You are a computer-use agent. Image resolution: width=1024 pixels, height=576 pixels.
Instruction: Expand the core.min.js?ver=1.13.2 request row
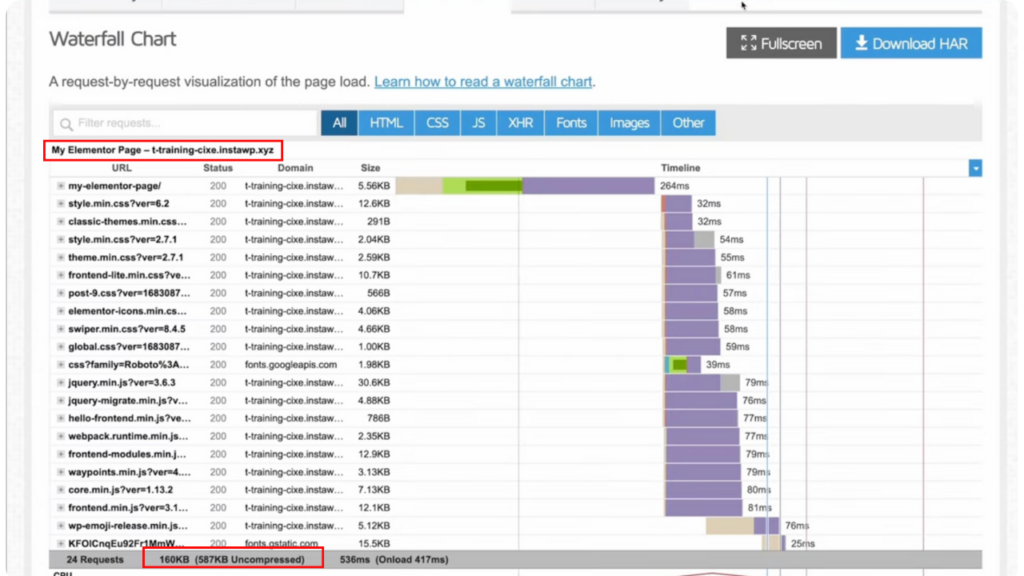(61, 490)
